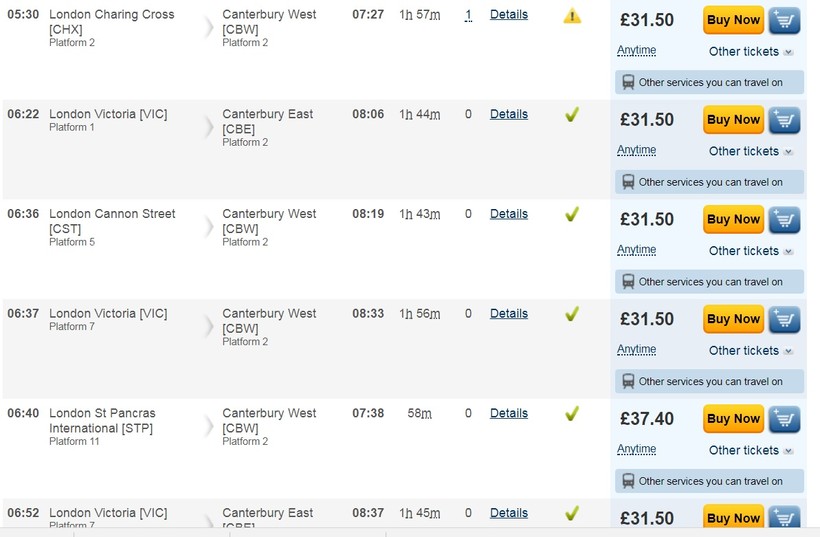Open Other tickets dropdown for the 06:36 train
This screenshot has width=820, height=537.
(x=751, y=251)
